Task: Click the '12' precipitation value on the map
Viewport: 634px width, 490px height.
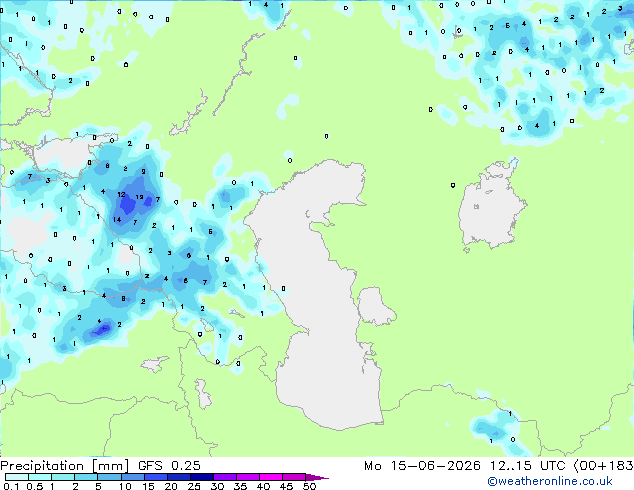Action: [121, 194]
